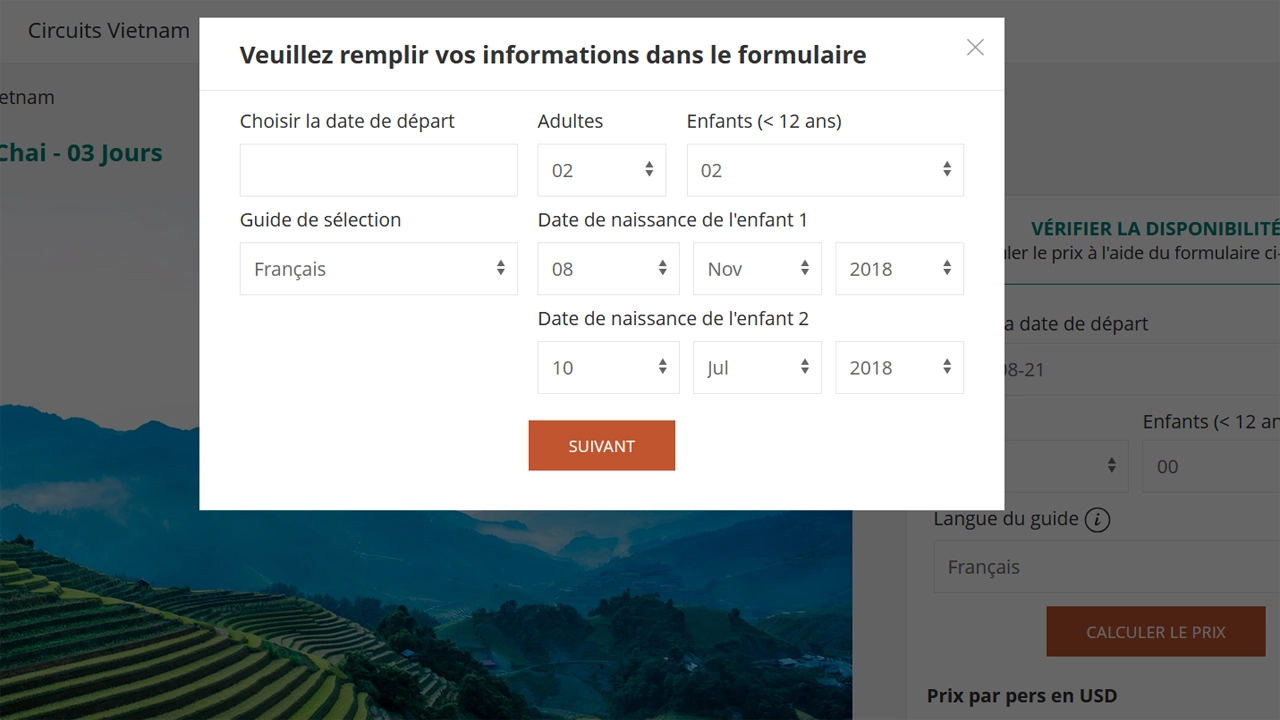
Task: Open the Enfants (< 12 ans) dropdown
Action: pos(825,170)
